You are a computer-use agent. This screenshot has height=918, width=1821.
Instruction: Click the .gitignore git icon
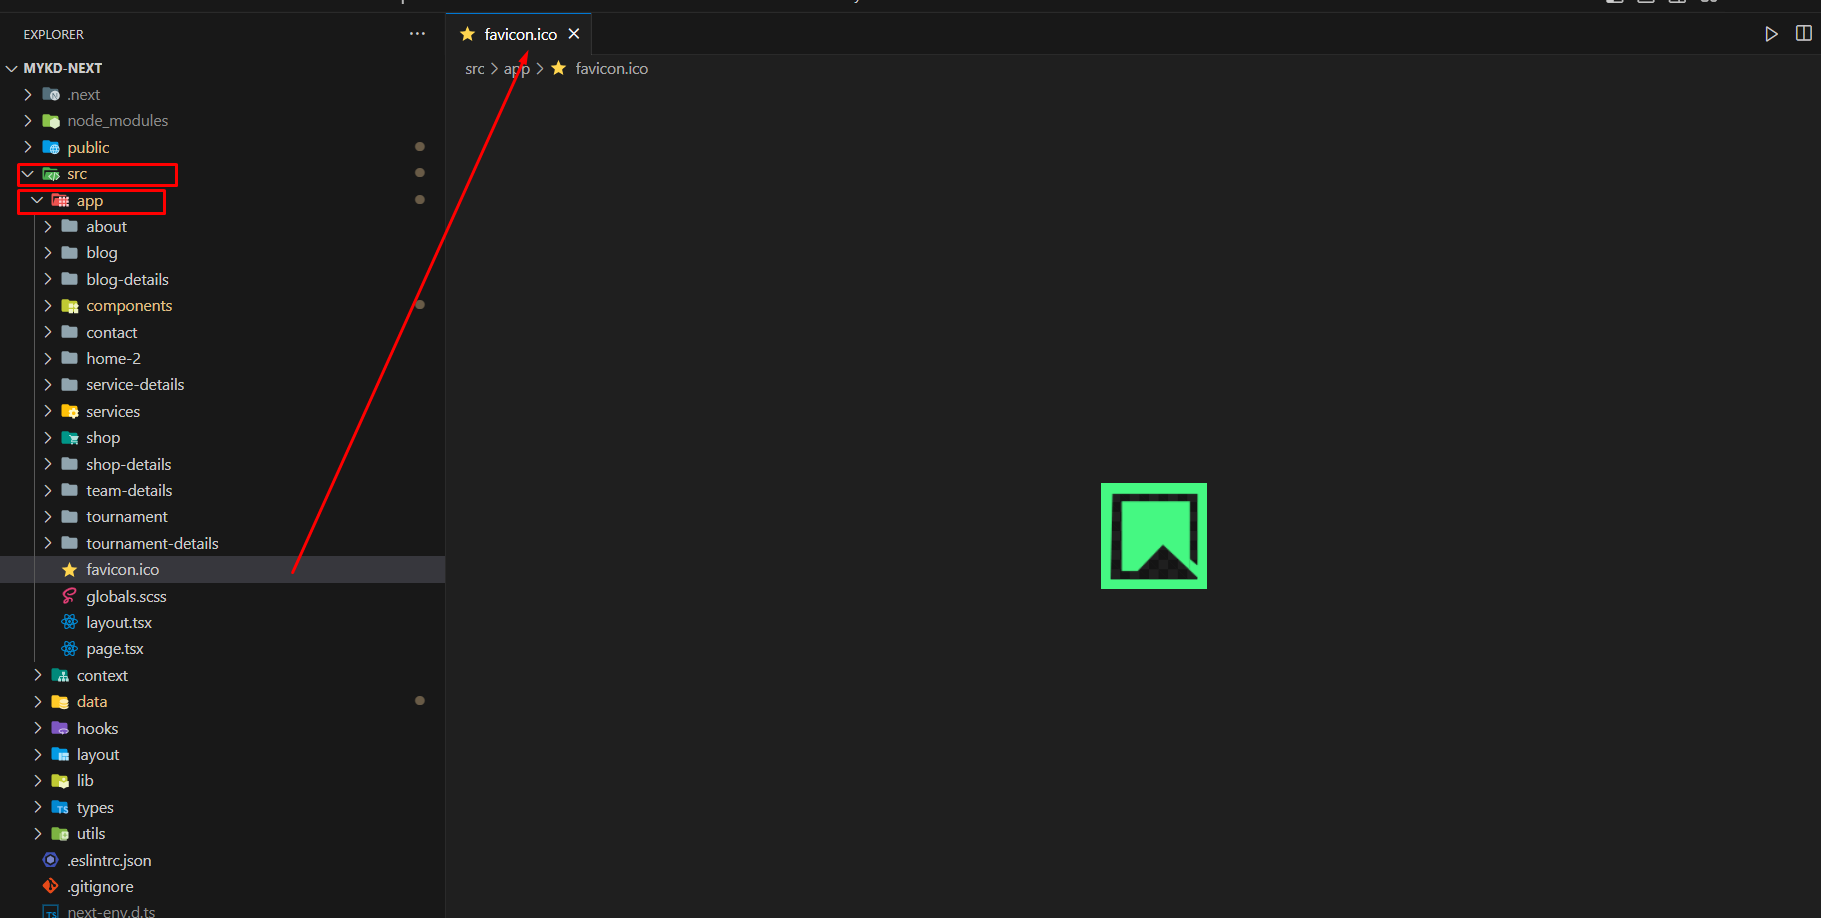(x=51, y=886)
